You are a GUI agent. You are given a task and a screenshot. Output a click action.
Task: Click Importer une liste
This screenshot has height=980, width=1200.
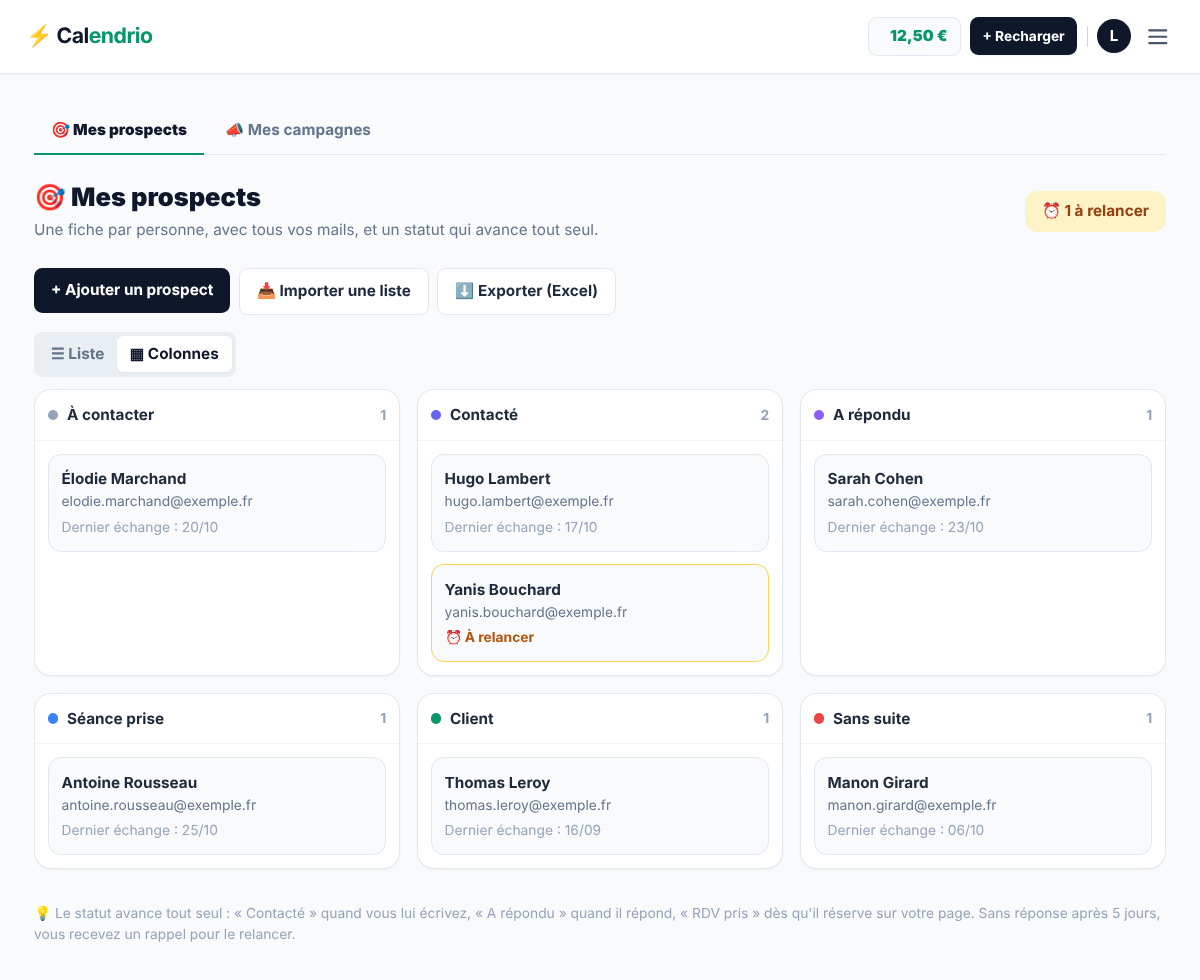[334, 291]
